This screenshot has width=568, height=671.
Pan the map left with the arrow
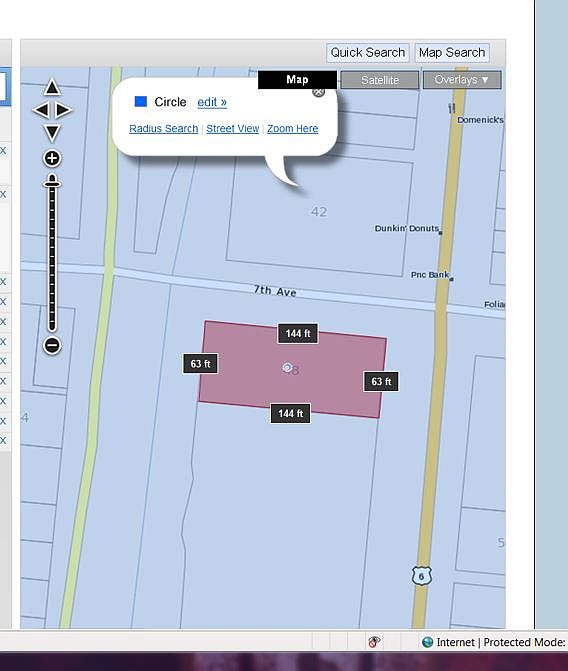(41, 110)
